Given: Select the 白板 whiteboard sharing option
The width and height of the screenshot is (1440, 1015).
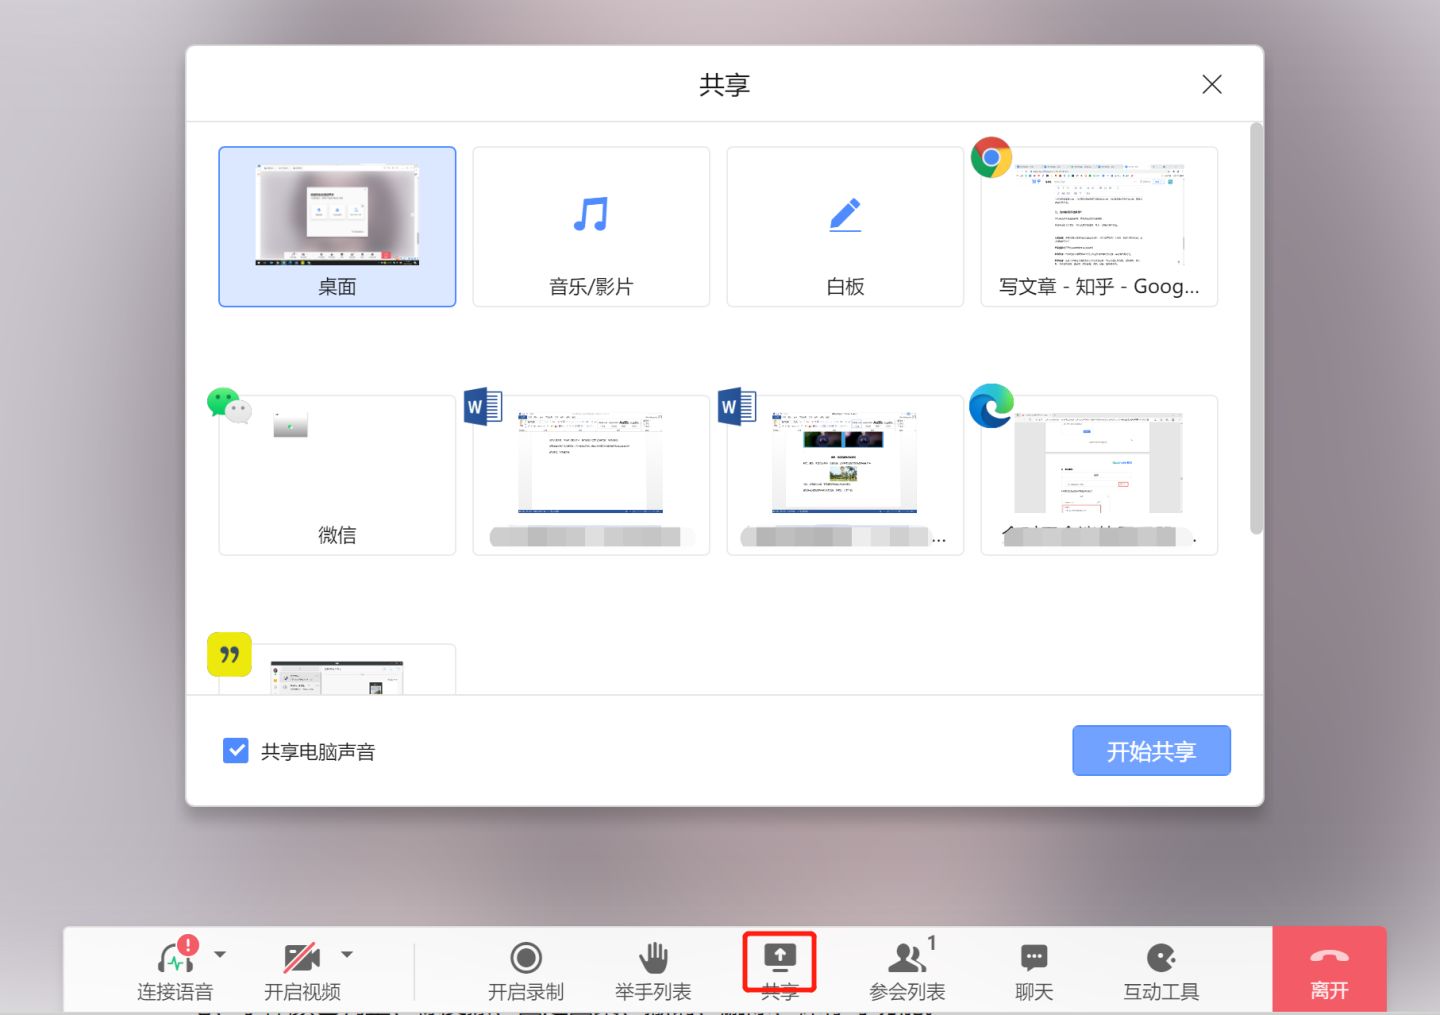Looking at the screenshot, I should coord(845,225).
